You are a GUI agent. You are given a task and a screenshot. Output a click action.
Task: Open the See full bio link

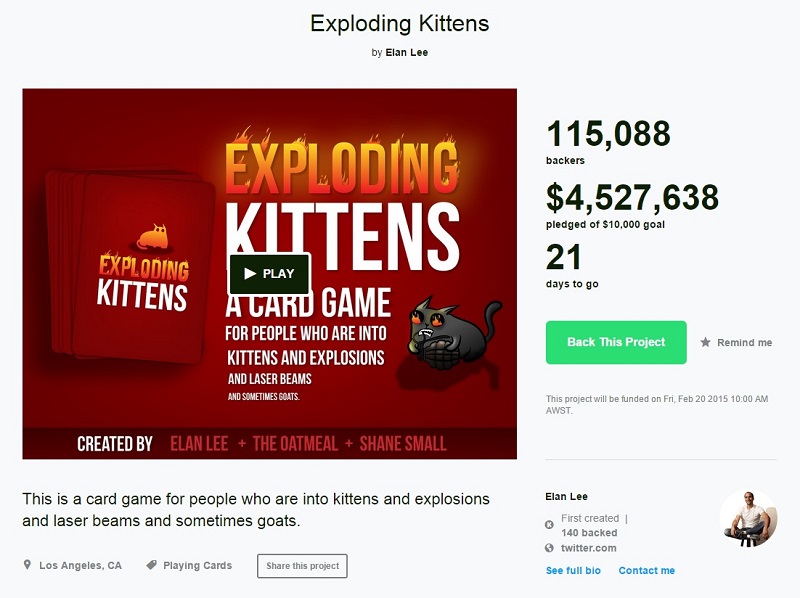pyautogui.click(x=573, y=570)
